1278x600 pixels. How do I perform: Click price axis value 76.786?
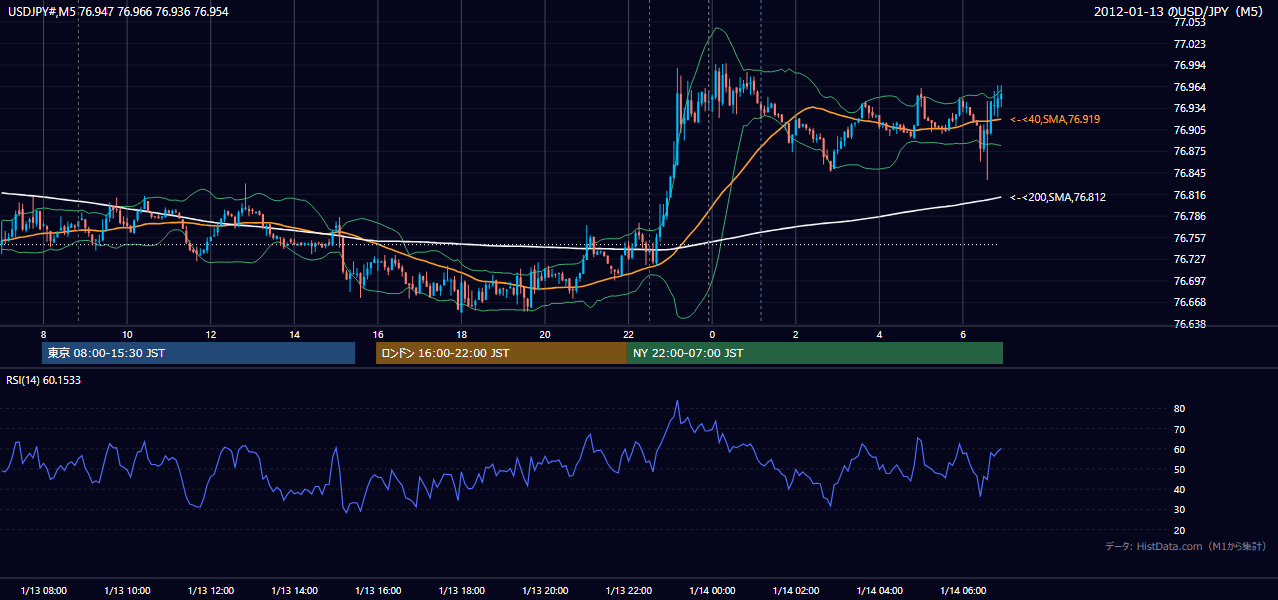pos(1188,216)
